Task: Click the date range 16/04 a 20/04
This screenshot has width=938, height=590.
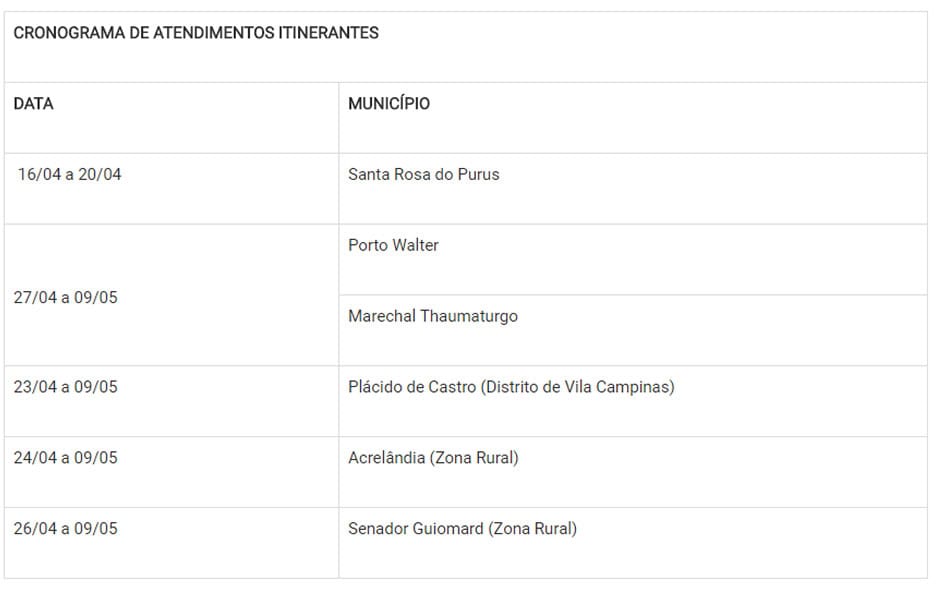Action: click(70, 174)
